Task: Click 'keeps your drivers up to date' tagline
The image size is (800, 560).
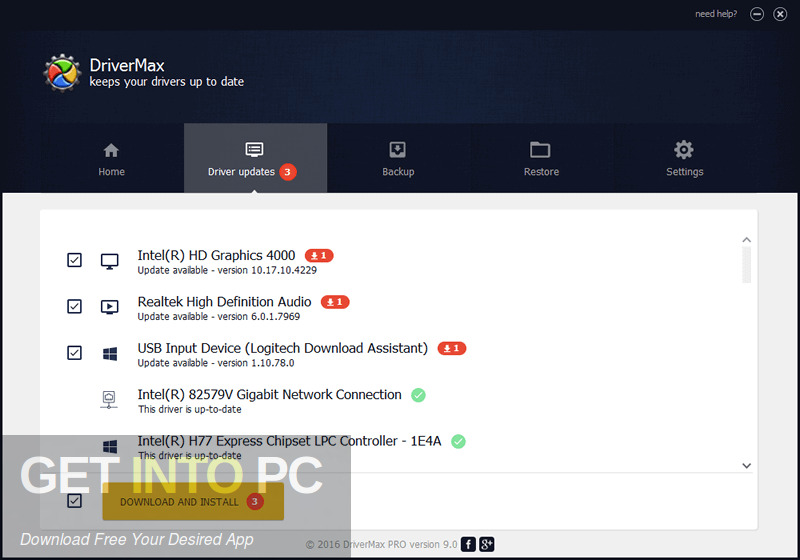Action: pos(167,82)
